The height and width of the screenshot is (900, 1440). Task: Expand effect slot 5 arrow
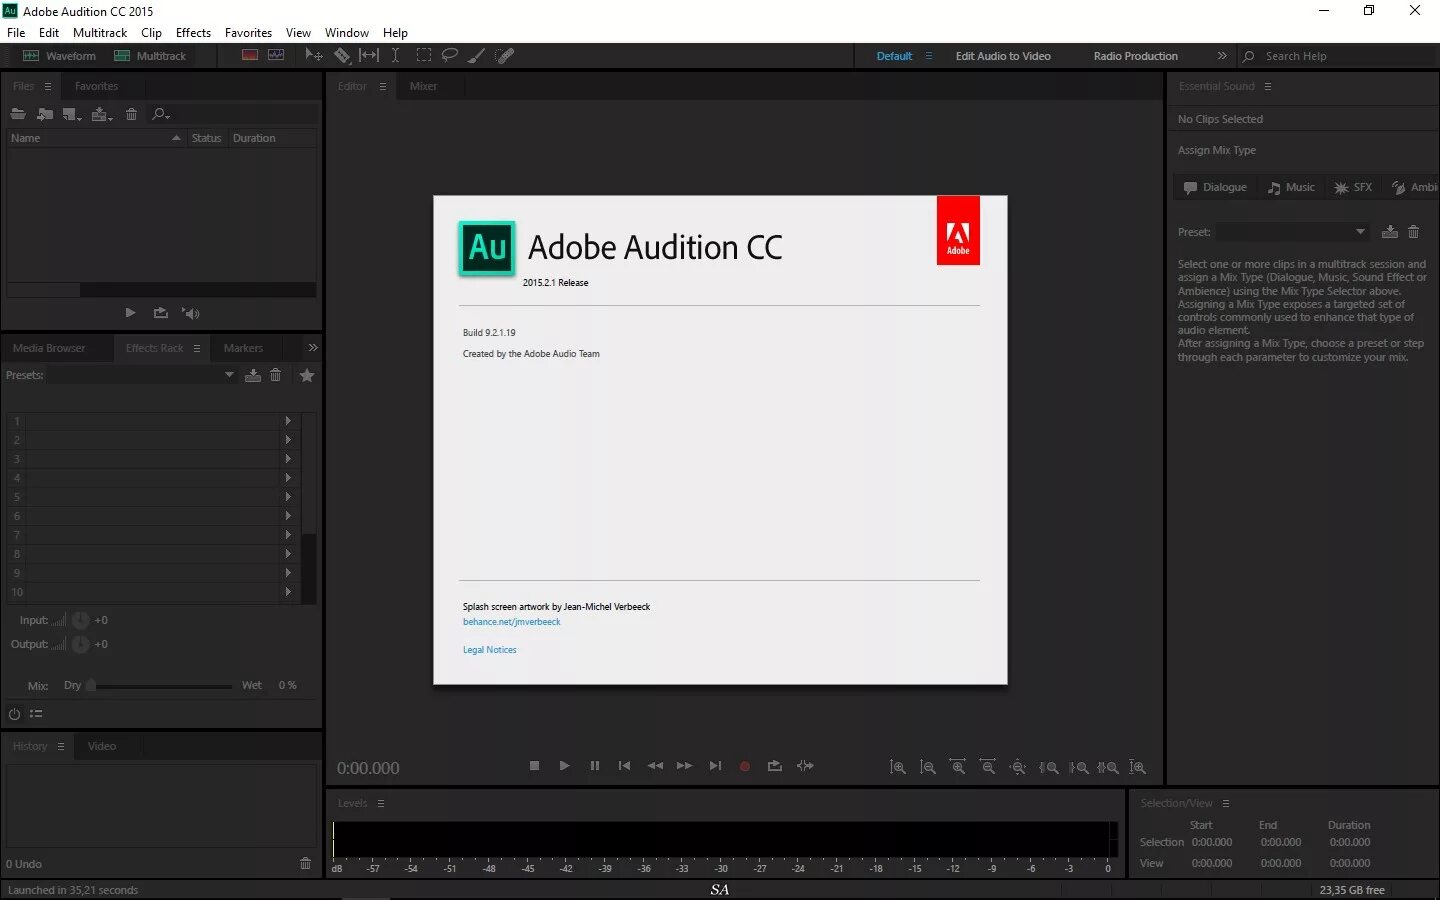288,497
